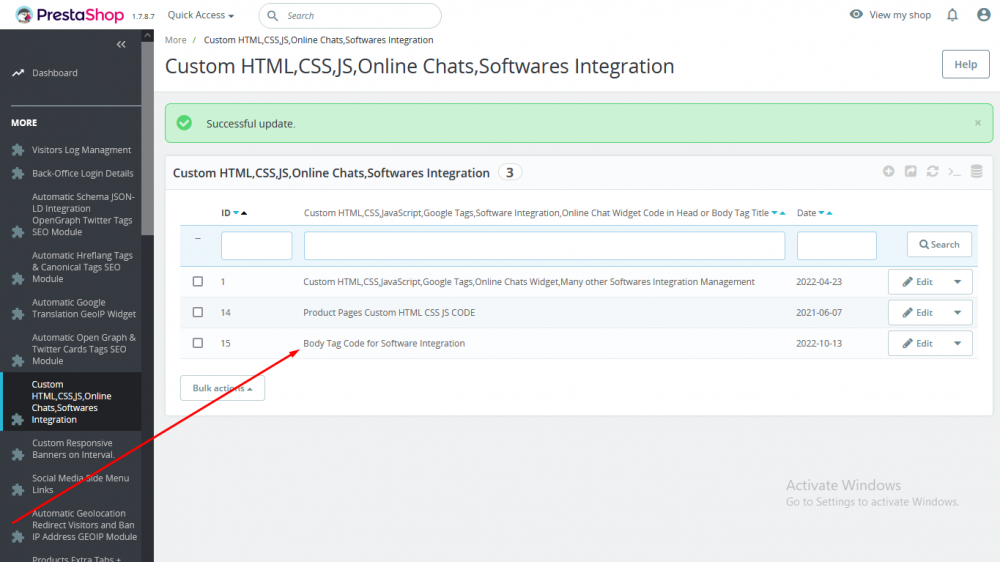This screenshot has width=1000, height=562.
Task: Click the export to SQL Manager database icon
Action: pos(976,171)
